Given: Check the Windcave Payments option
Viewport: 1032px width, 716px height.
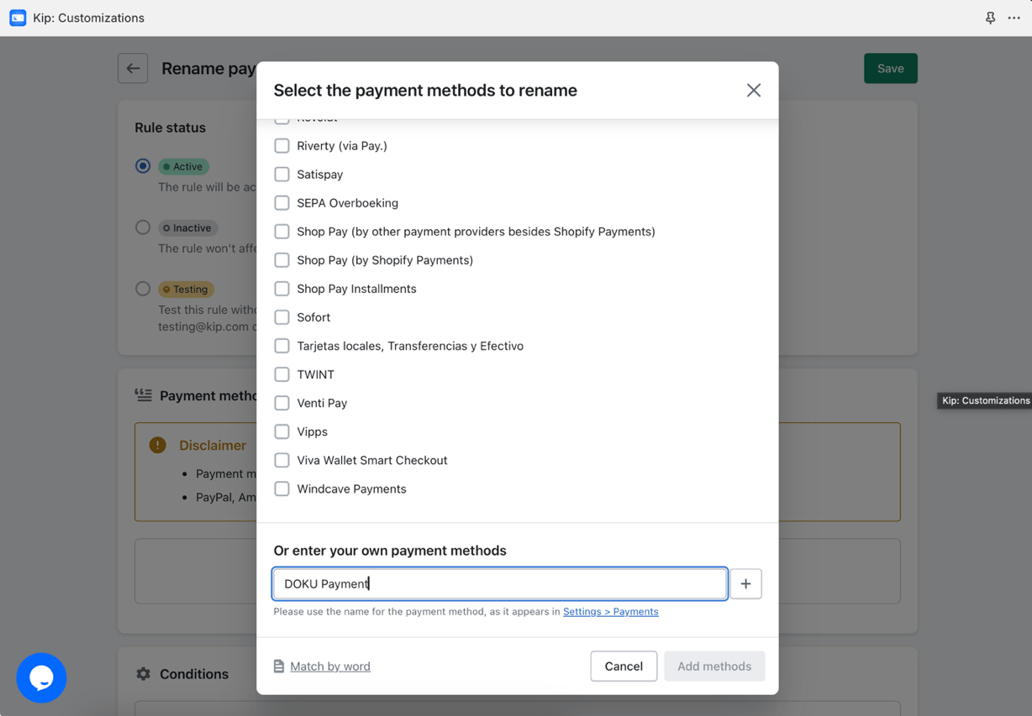Looking at the screenshot, I should (x=282, y=489).
